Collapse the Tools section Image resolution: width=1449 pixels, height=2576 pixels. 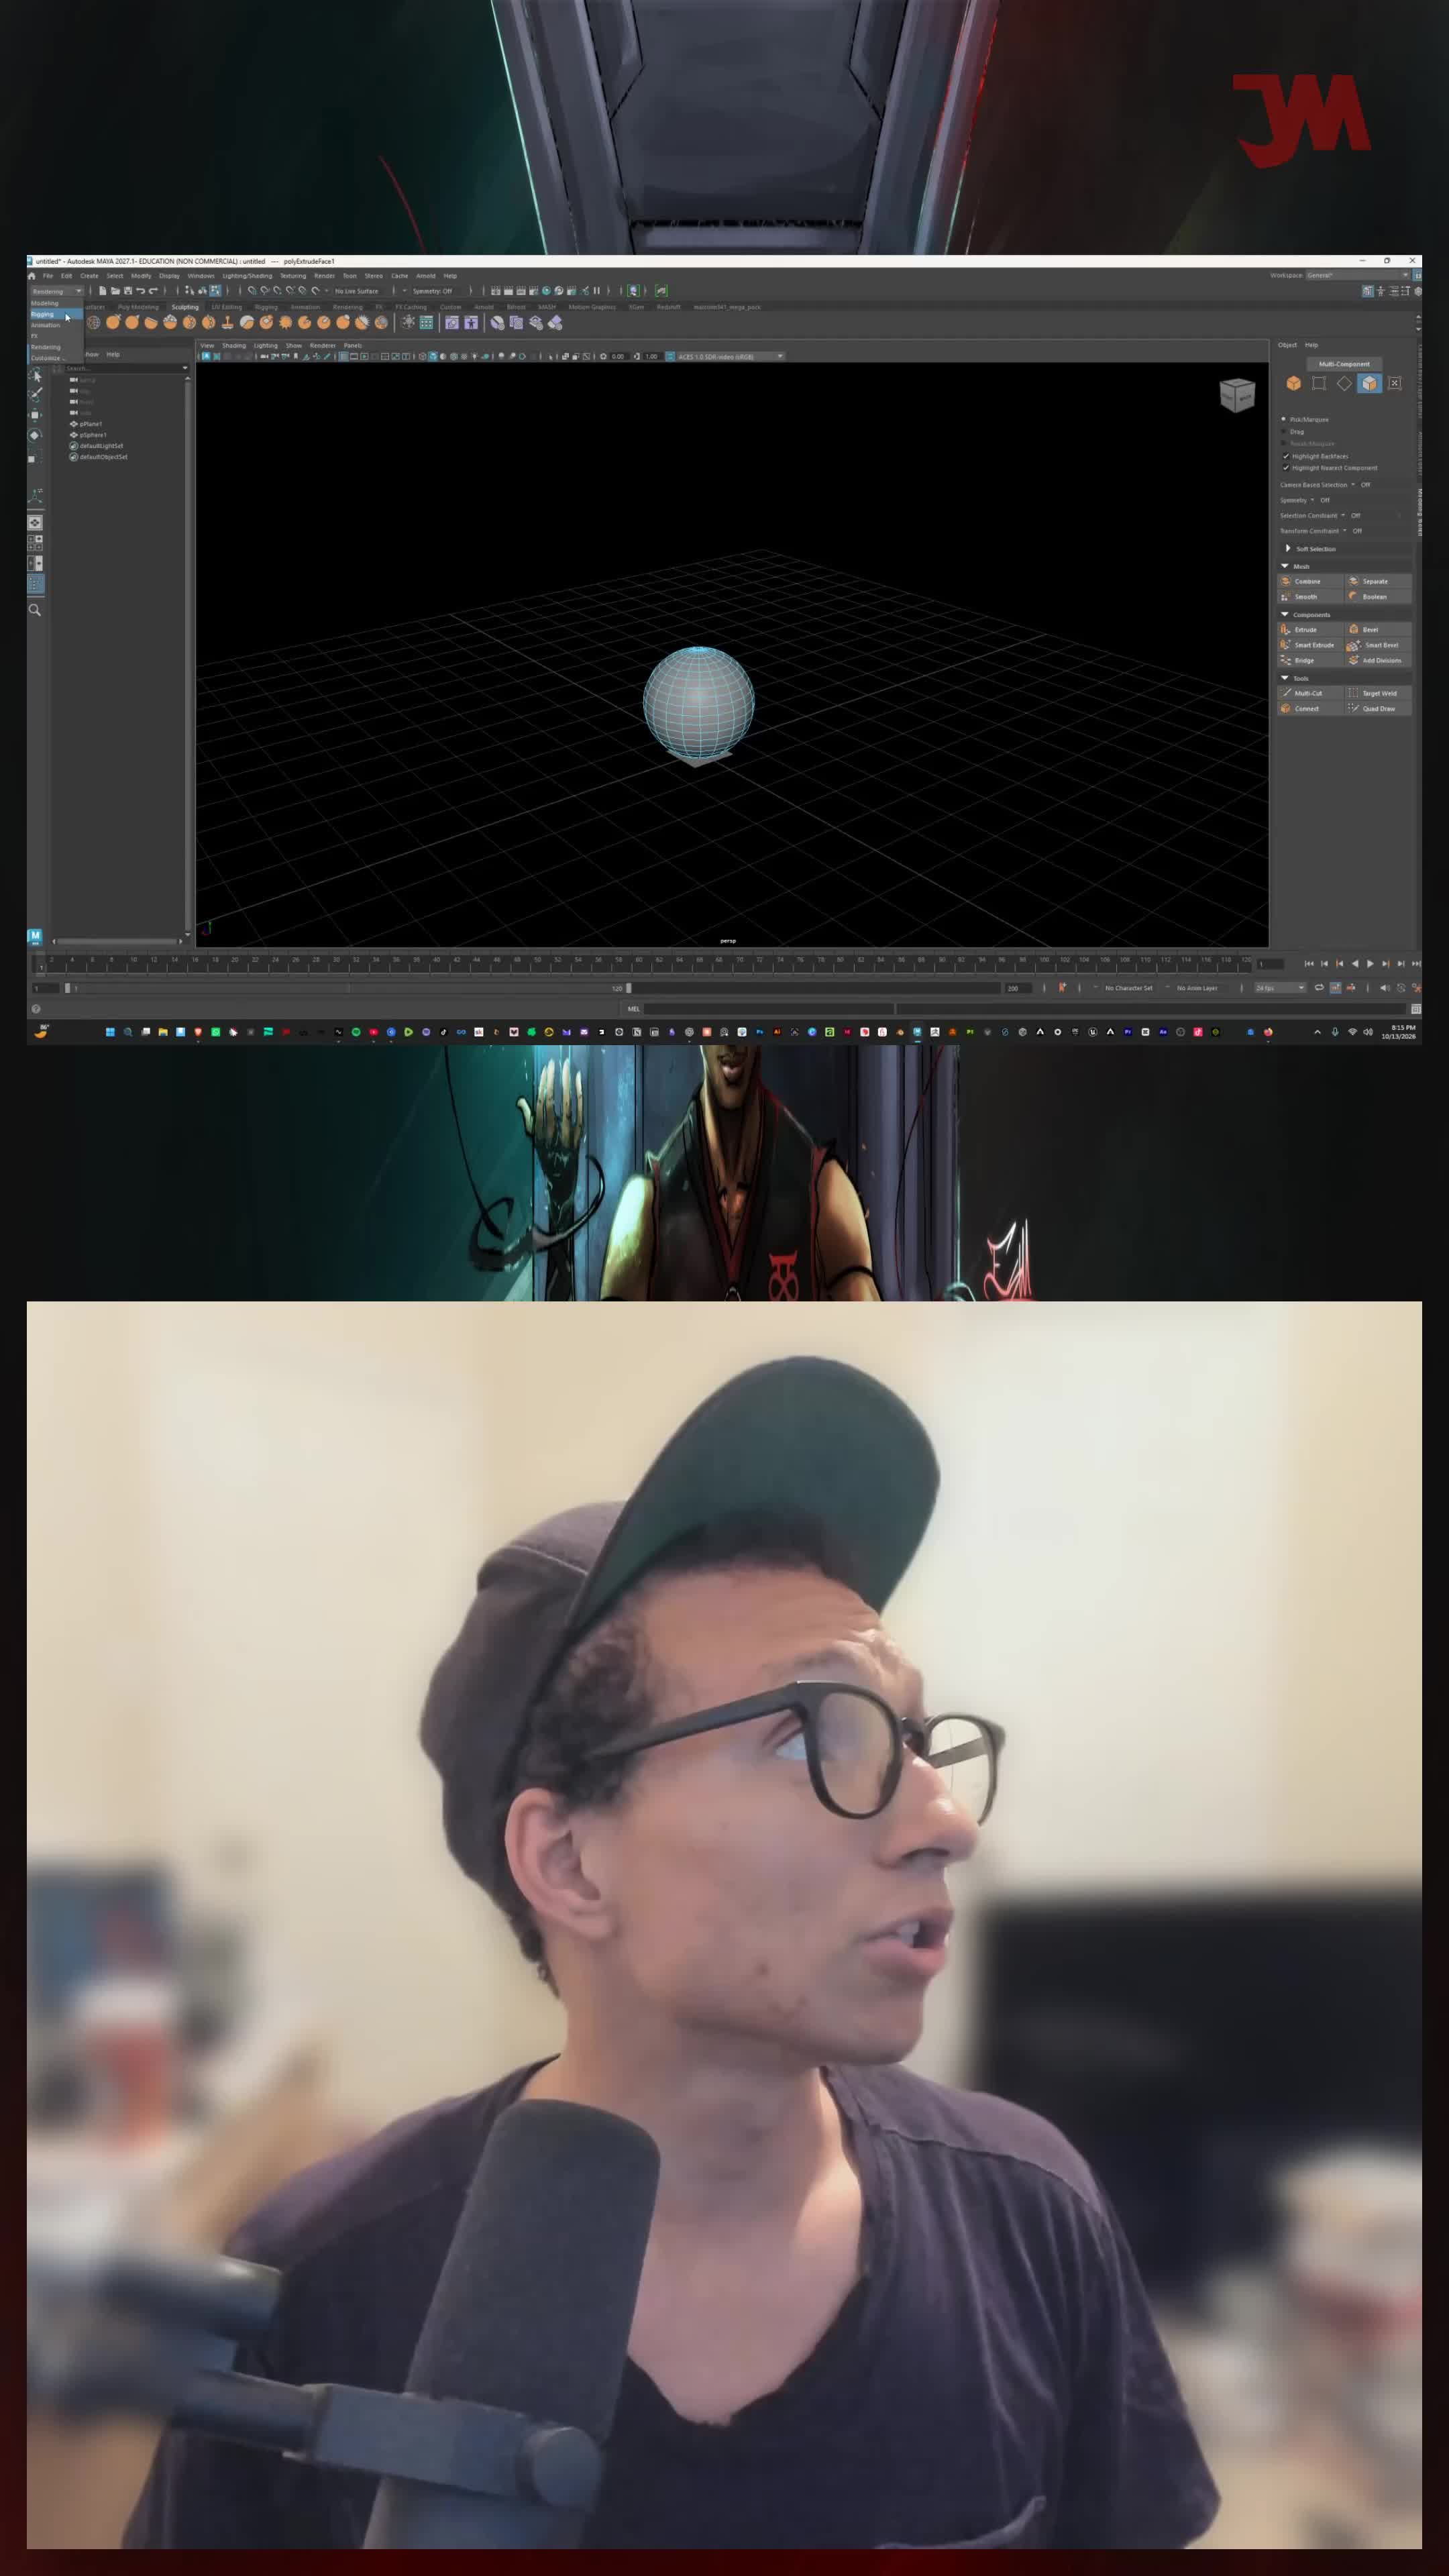(x=1285, y=678)
